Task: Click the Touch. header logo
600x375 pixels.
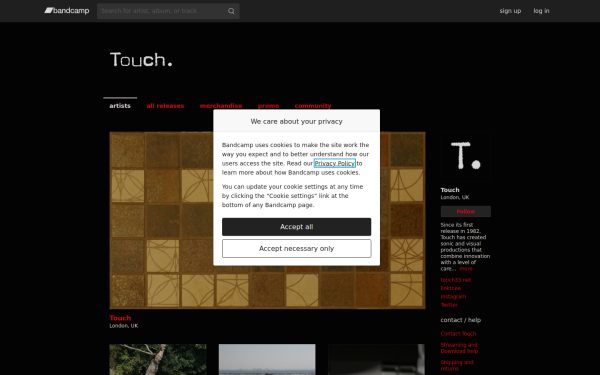Action: tap(141, 60)
